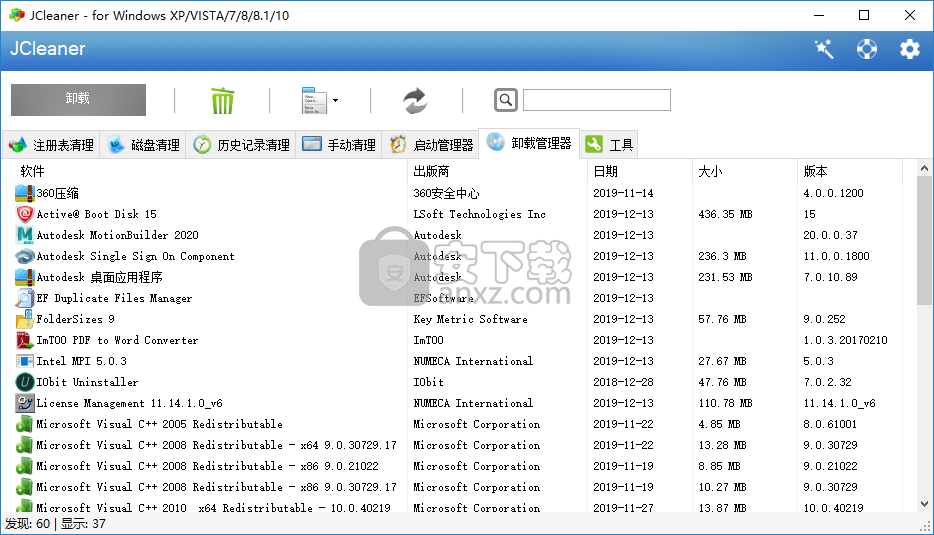Click Autodesk Single Sign On Component icon
The height and width of the screenshot is (535, 934).
coord(24,256)
